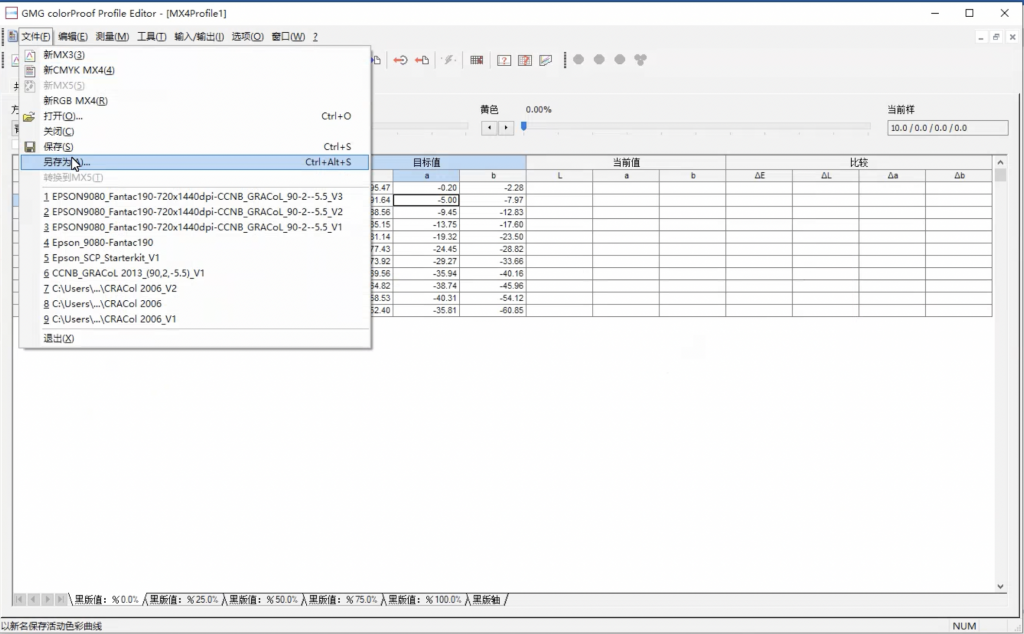Open the 测量(M) menu
This screenshot has height=634, width=1024.
pos(112,37)
